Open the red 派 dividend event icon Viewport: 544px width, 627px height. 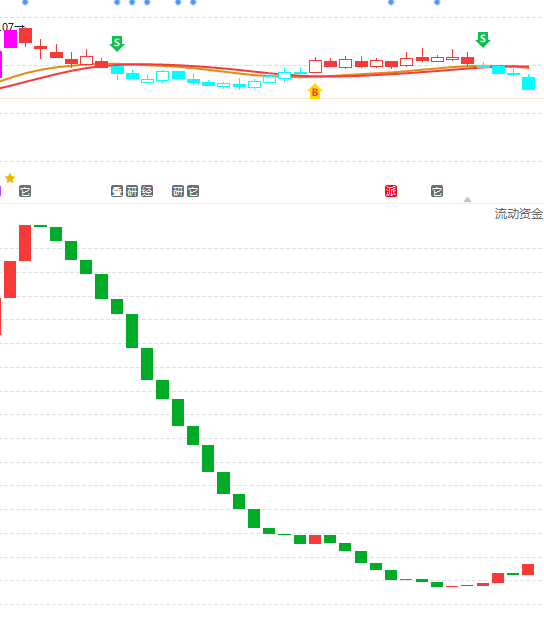click(391, 191)
